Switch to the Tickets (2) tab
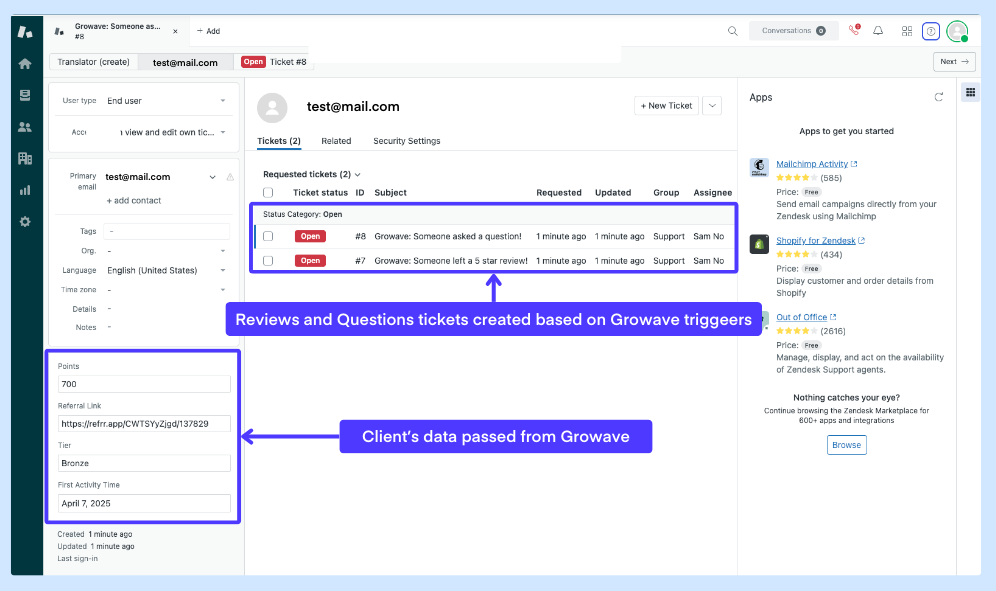This screenshot has height=591, width=996. coord(279,141)
